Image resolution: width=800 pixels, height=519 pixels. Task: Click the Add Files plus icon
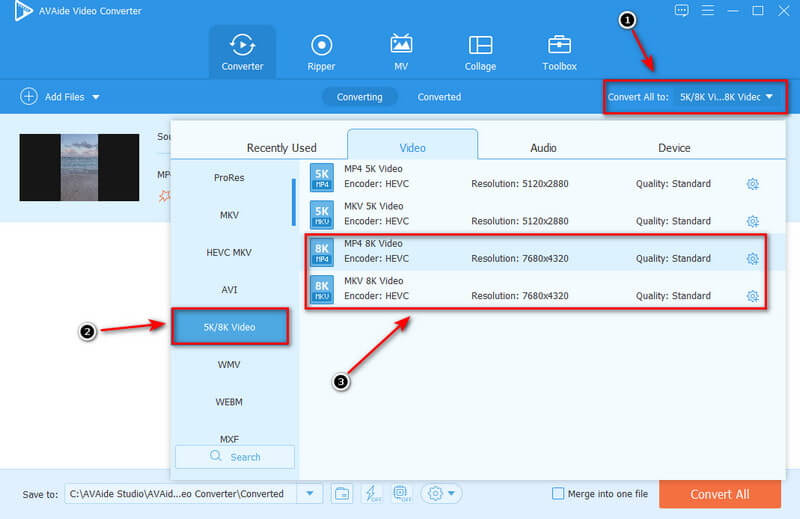pos(29,96)
